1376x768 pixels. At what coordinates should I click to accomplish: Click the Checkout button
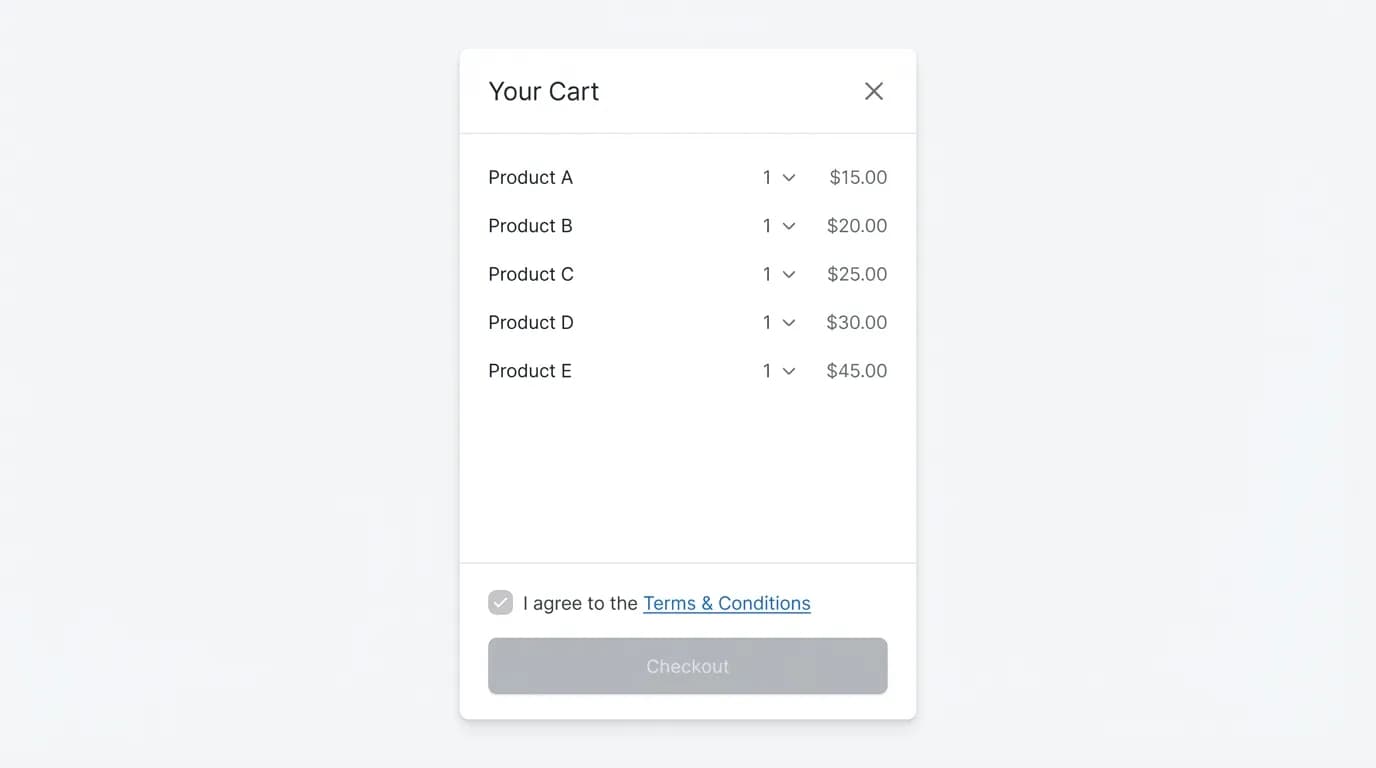(688, 666)
